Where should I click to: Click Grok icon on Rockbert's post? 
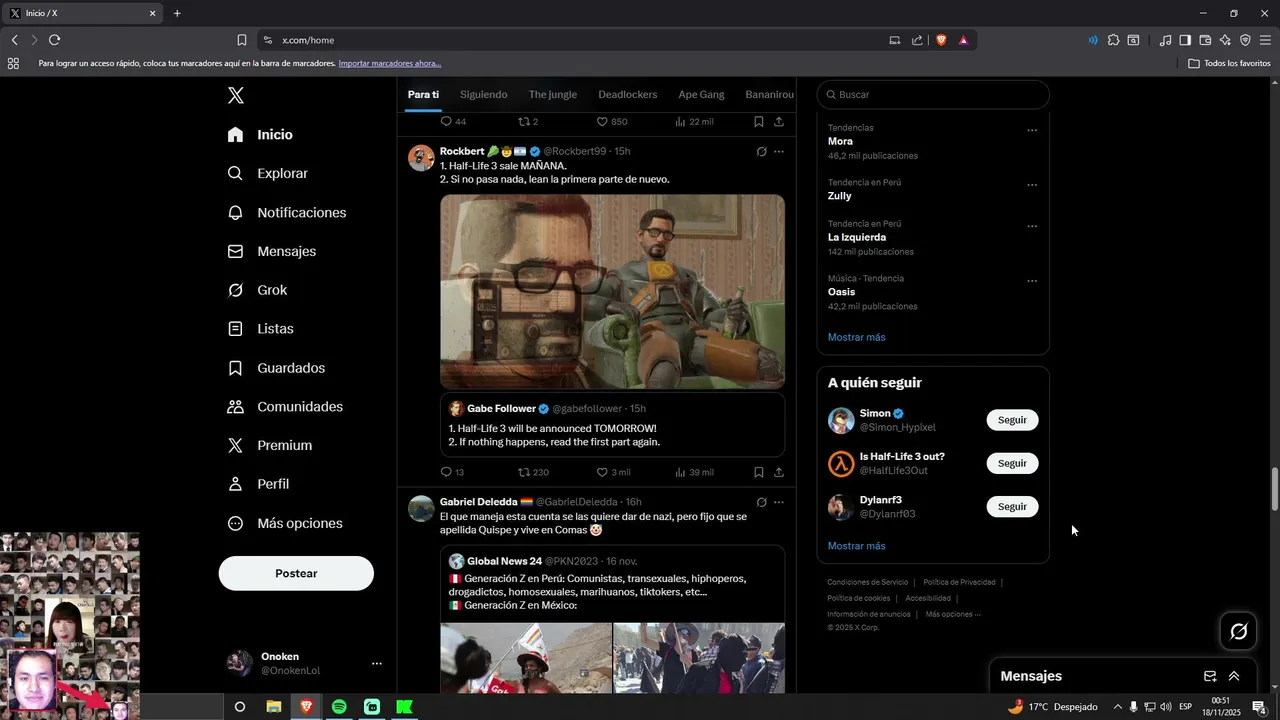pos(761,152)
